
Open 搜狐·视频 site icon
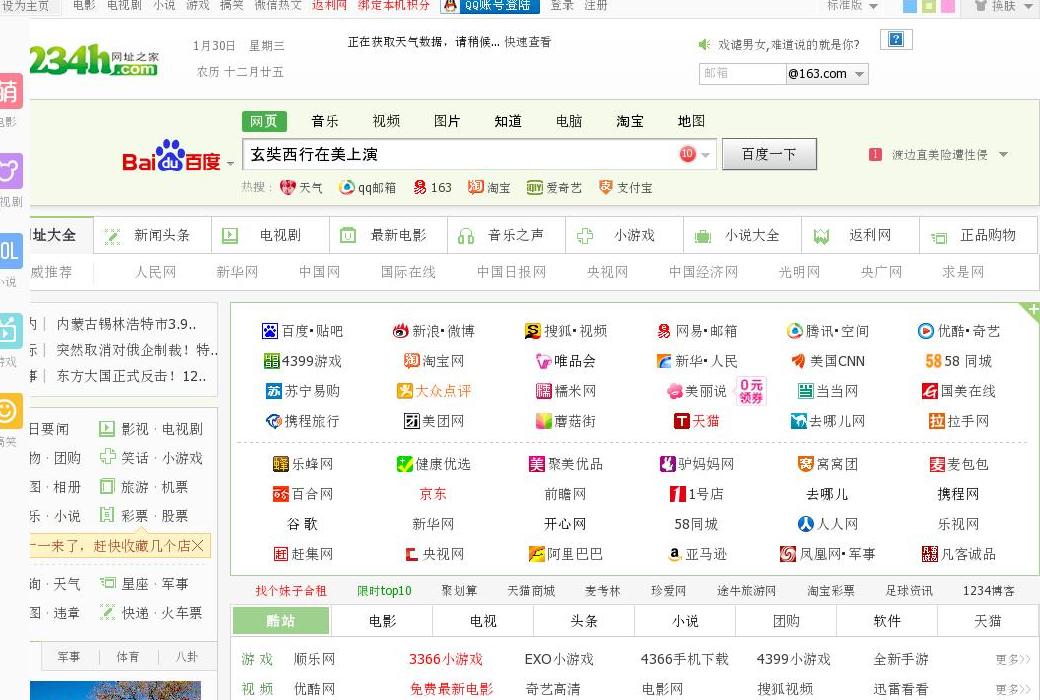click(533, 331)
